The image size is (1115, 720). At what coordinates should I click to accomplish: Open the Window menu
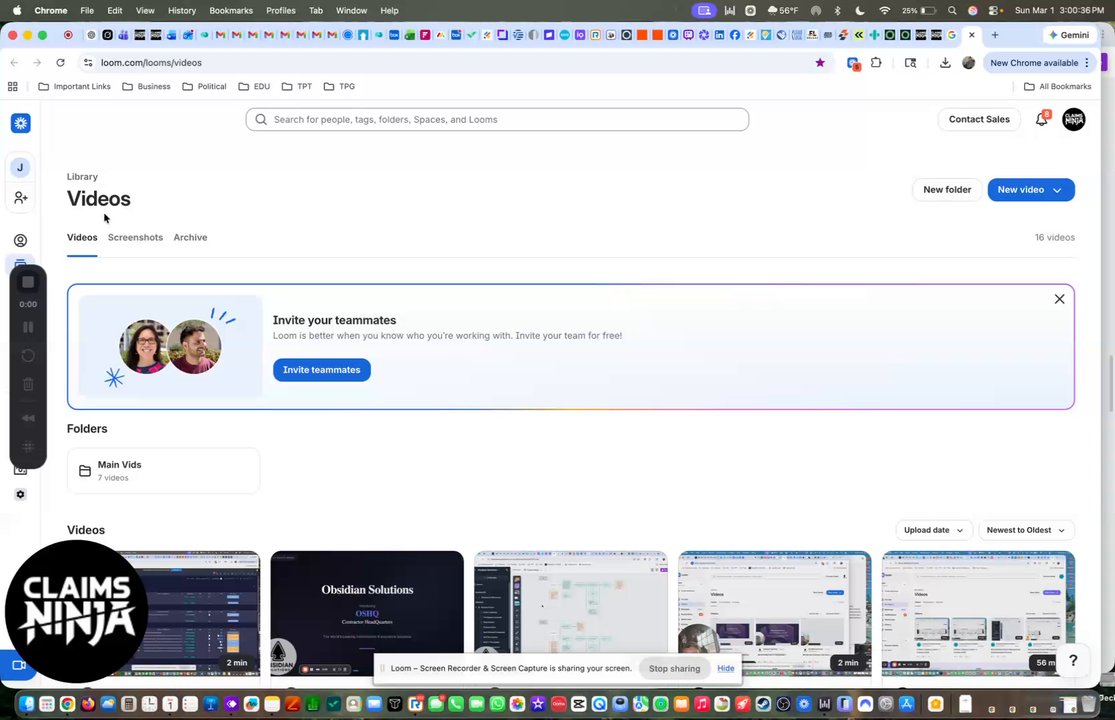[x=351, y=11]
